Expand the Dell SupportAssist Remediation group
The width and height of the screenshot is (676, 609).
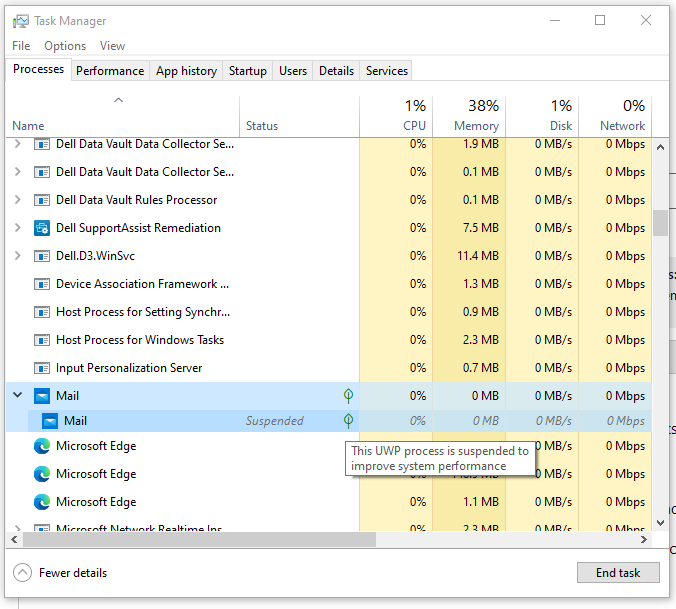click(x=17, y=228)
